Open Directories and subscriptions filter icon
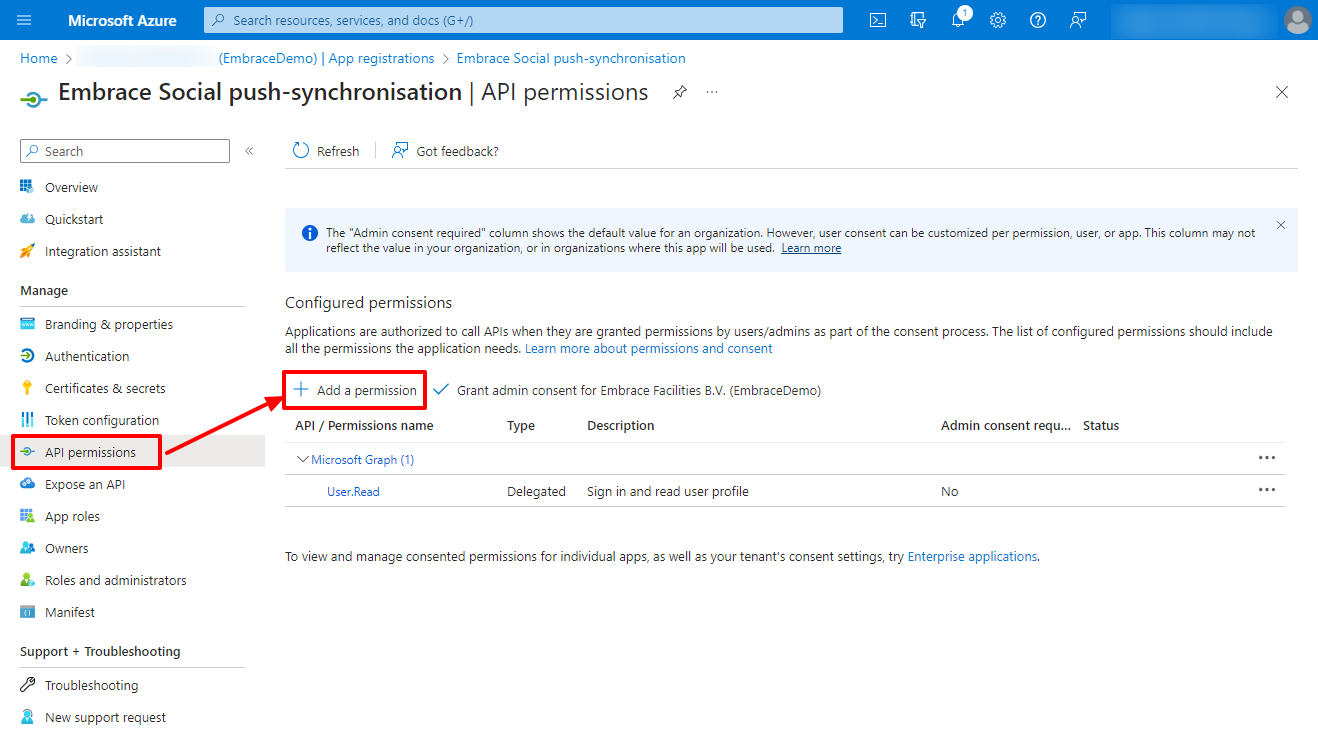The width and height of the screenshot is (1318, 741). click(918, 20)
